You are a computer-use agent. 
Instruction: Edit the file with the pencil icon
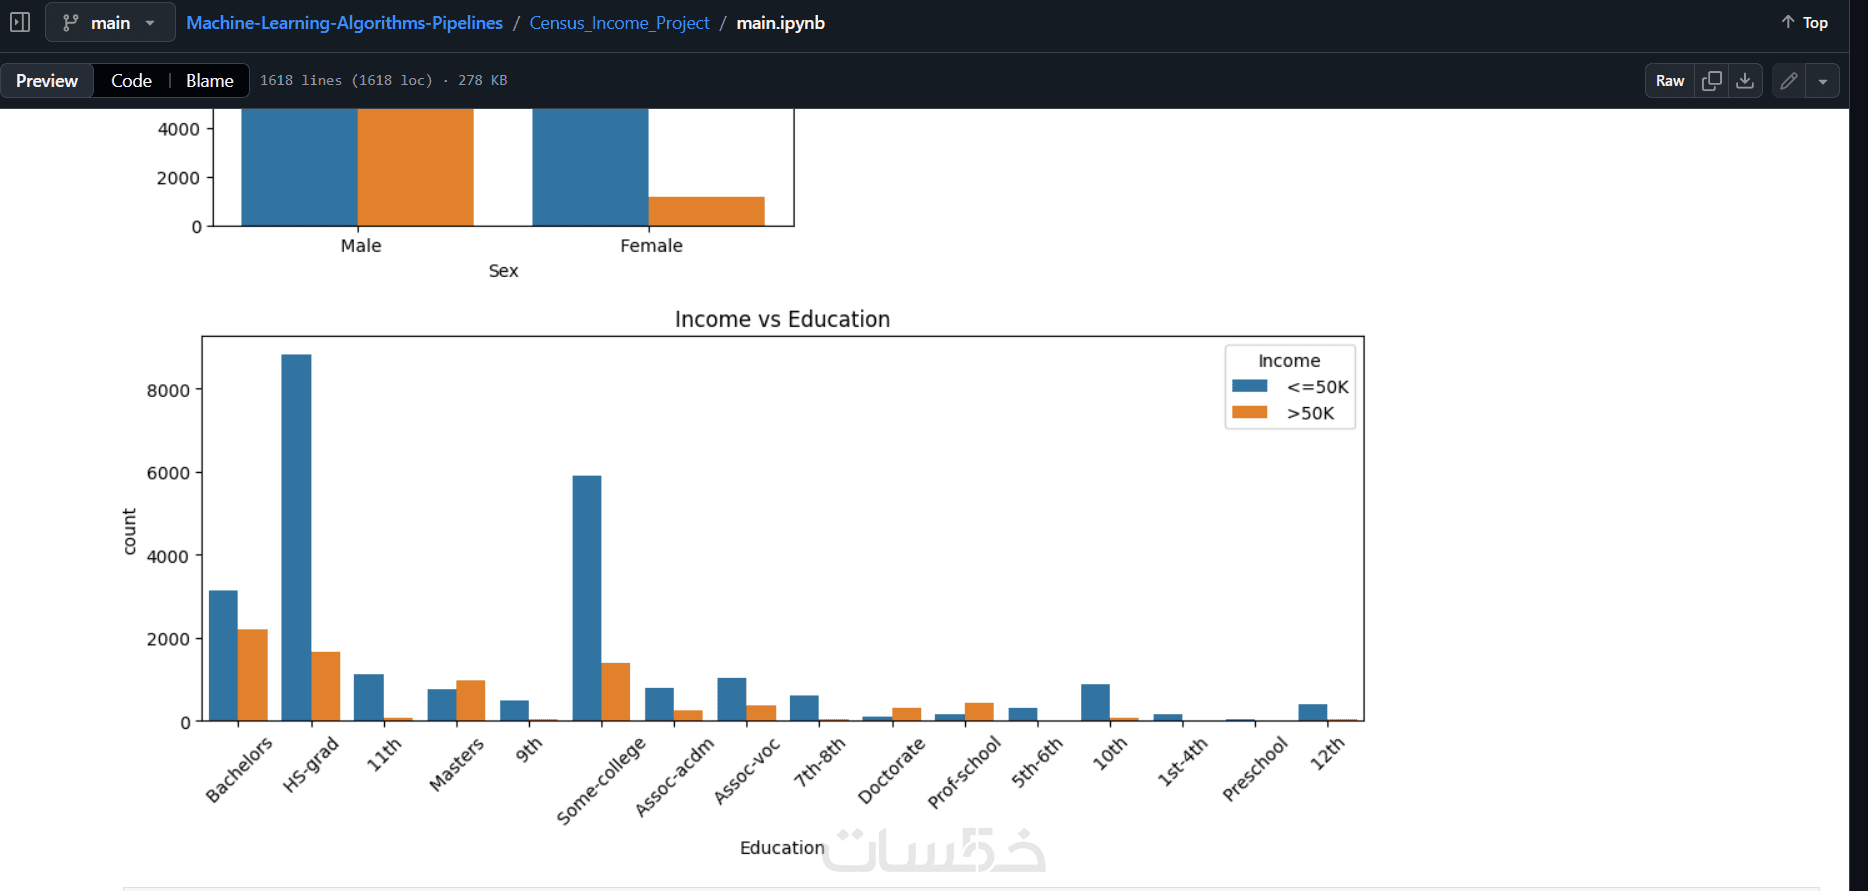point(1789,81)
